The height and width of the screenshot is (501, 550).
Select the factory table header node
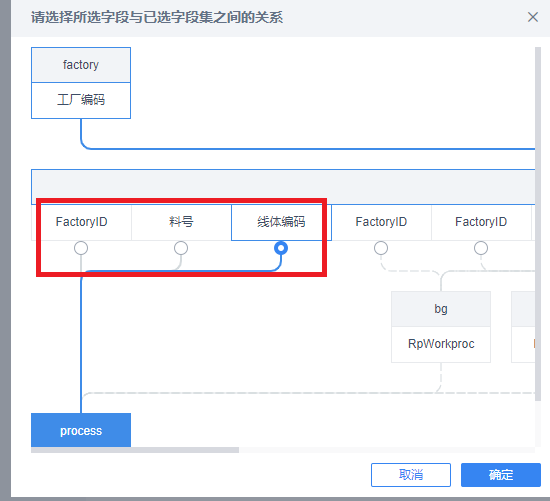(x=81, y=65)
